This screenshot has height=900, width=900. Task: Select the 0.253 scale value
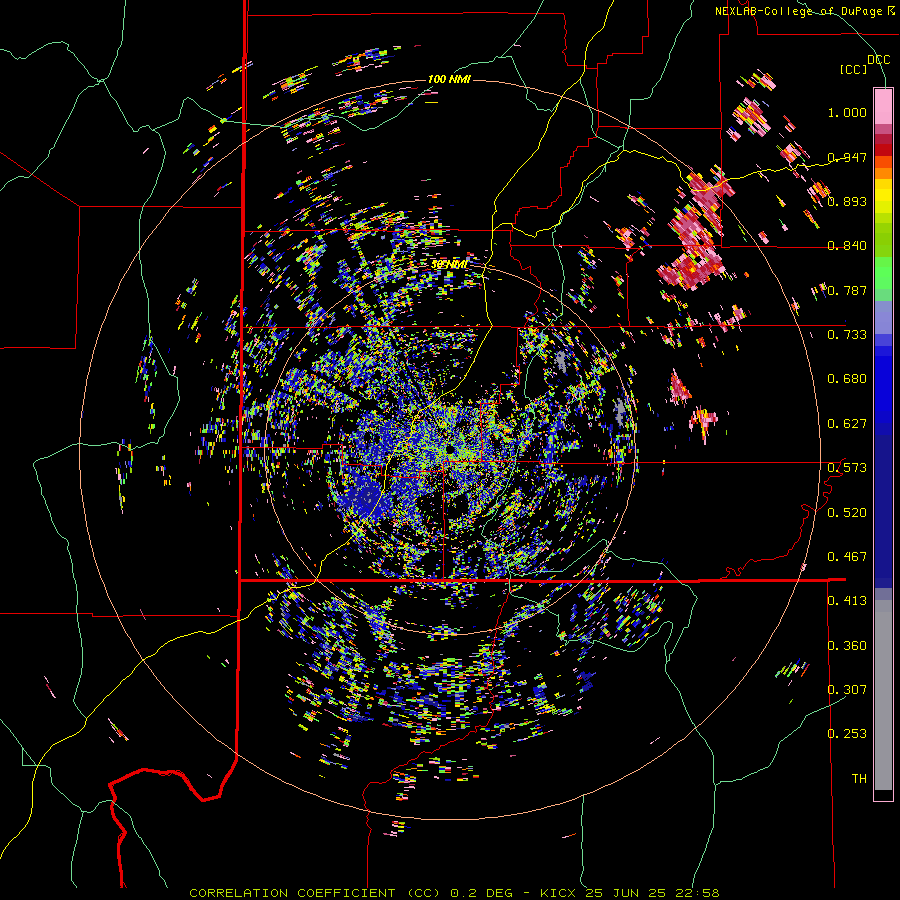(847, 734)
